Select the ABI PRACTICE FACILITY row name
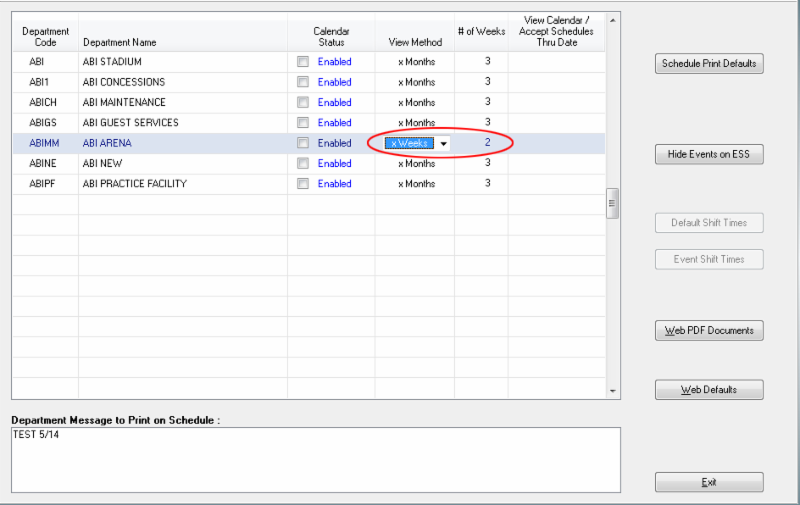The height and width of the screenshot is (505, 800). (x=135, y=184)
